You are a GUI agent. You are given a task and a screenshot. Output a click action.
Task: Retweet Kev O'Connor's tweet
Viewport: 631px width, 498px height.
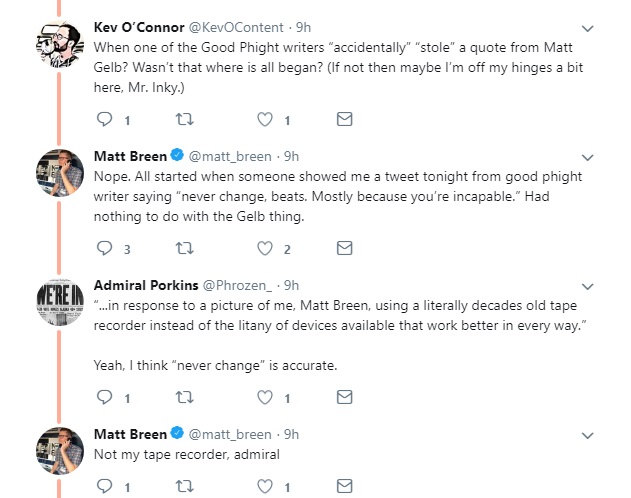184,119
